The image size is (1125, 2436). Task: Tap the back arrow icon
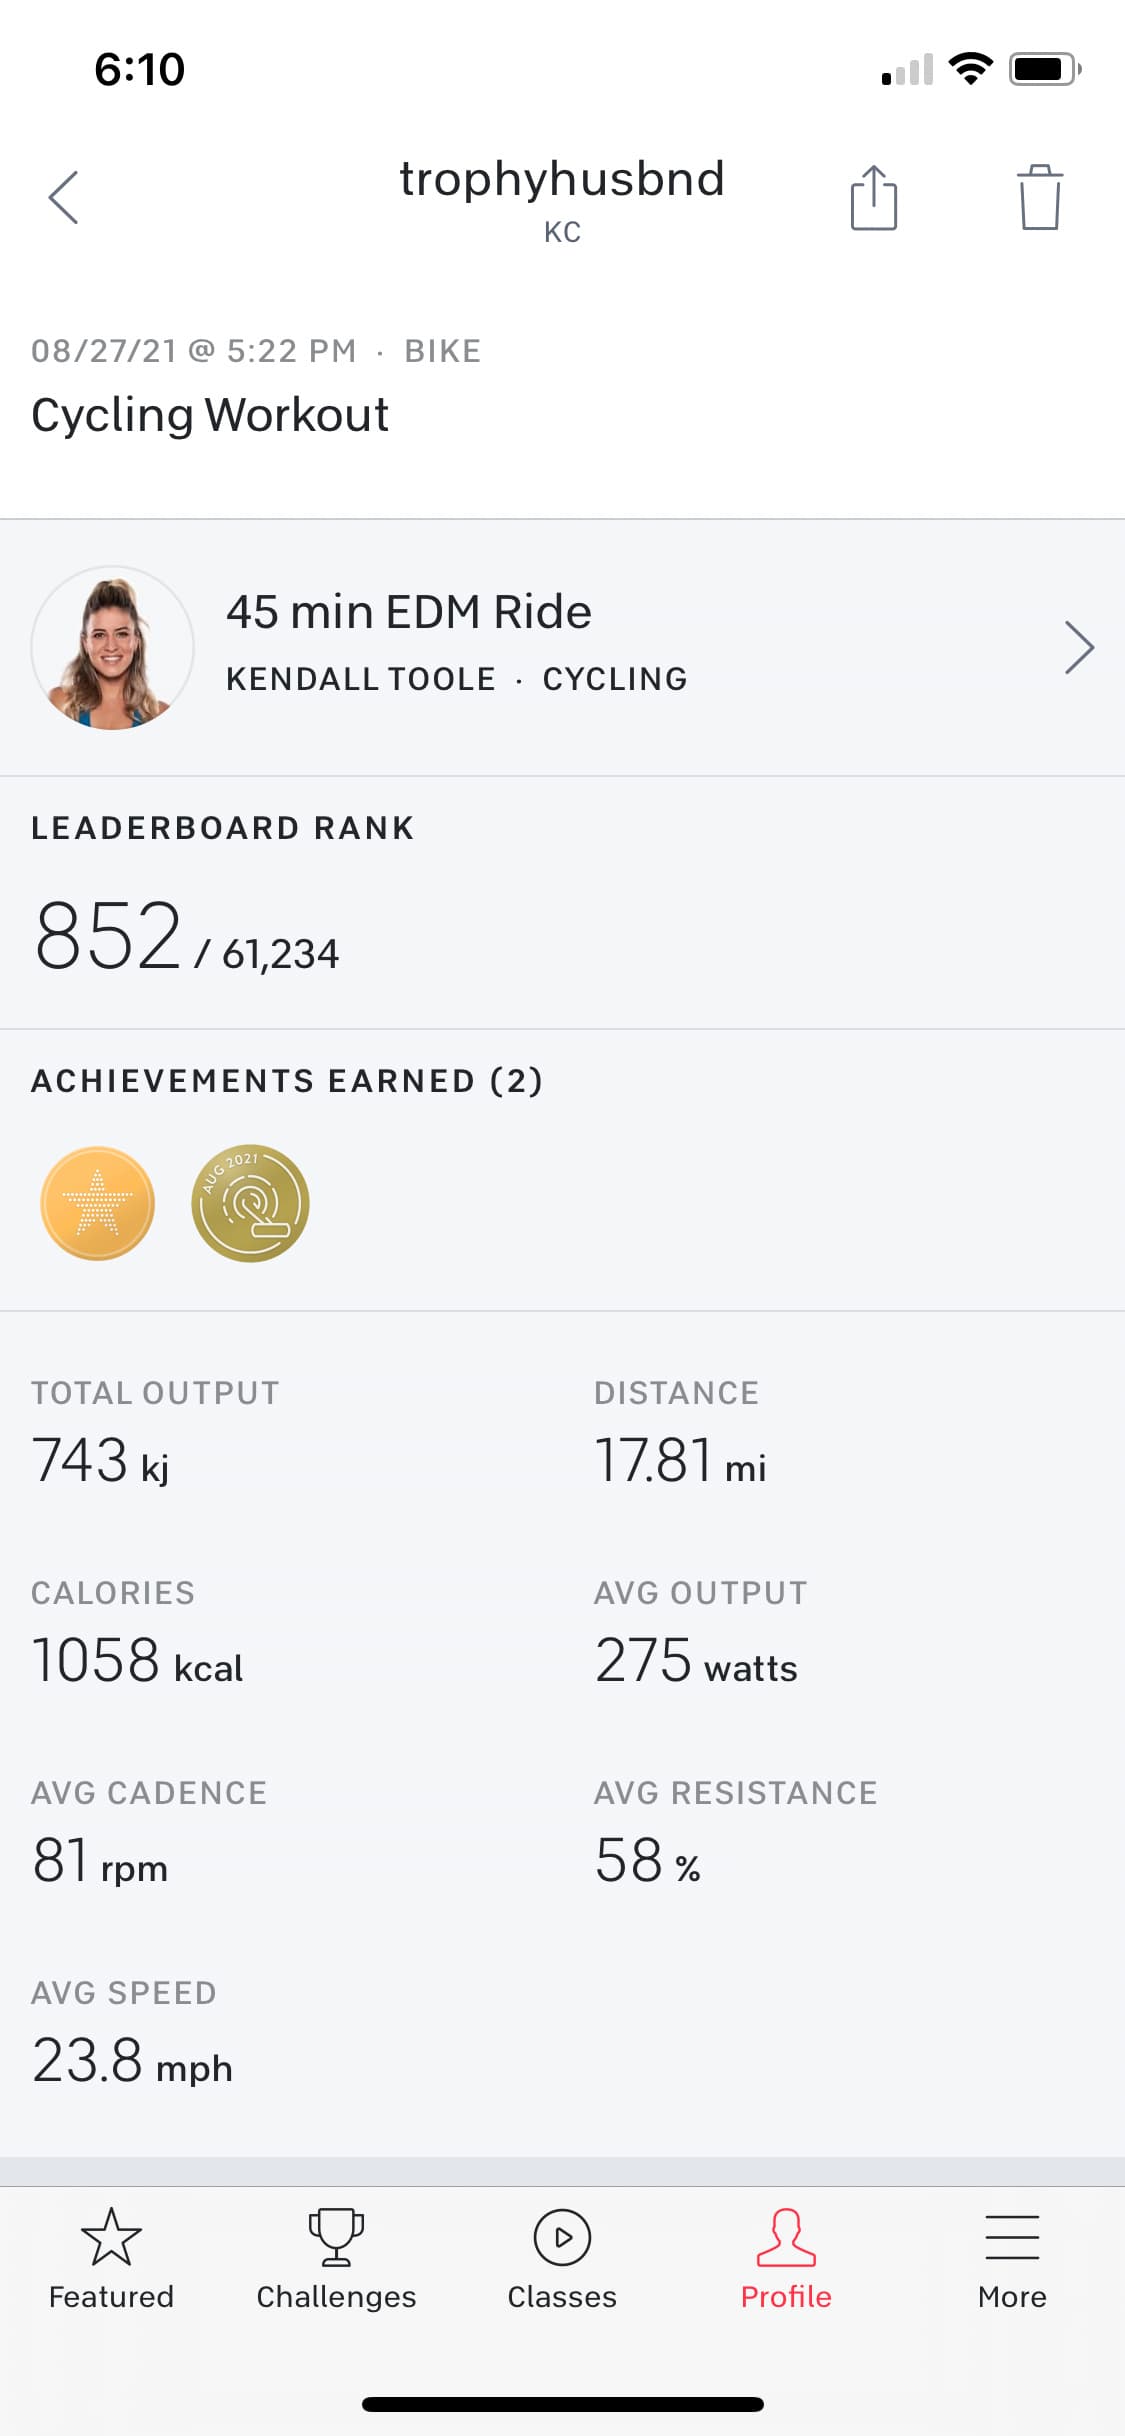(64, 197)
